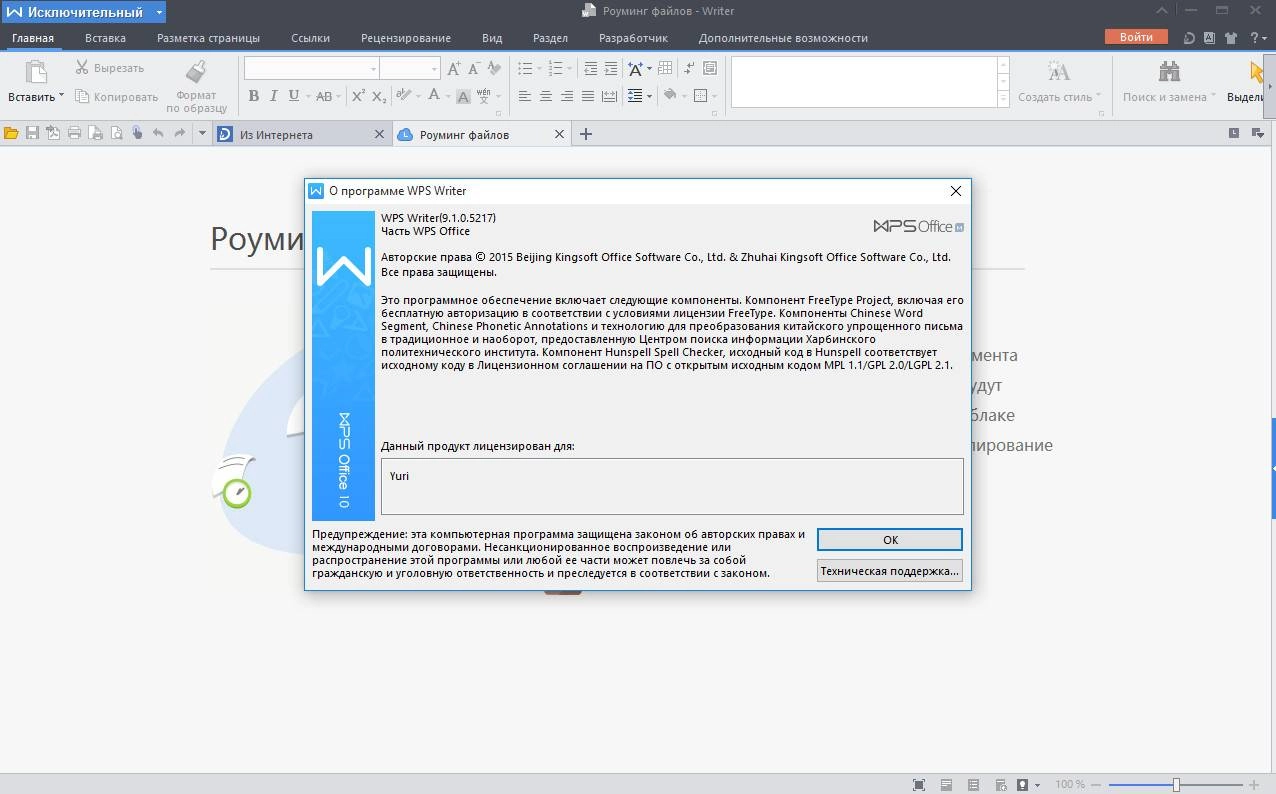Click the Open folder icon in quick toolbar
Viewport: 1276px width, 794px height.
click(x=11, y=133)
